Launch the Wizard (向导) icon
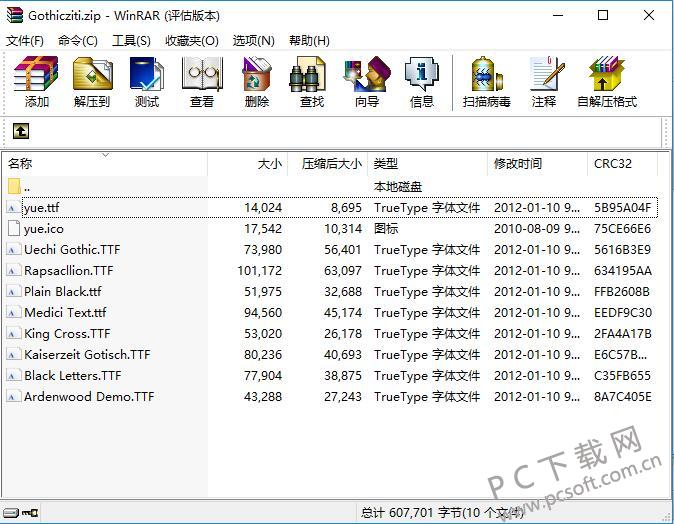Image resolution: width=674 pixels, height=524 pixels. click(x=367, y=74)
